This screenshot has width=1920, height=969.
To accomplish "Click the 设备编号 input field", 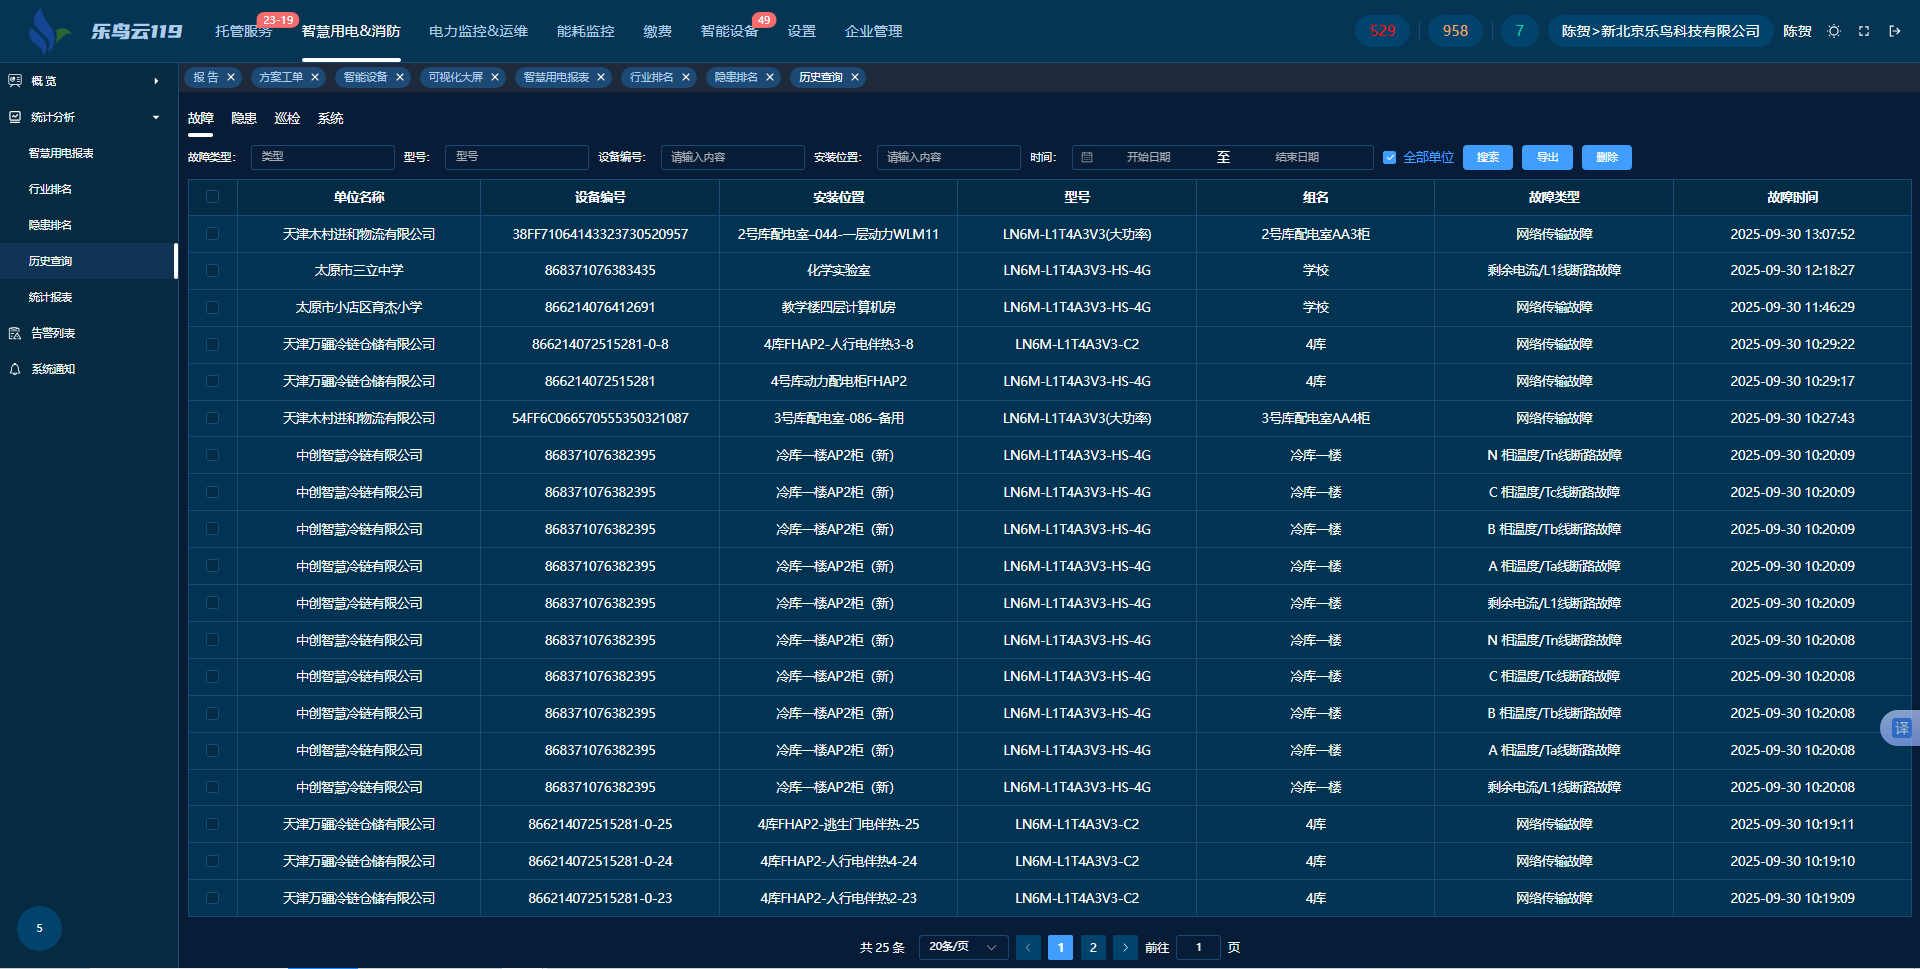I will tap(732, 157).
